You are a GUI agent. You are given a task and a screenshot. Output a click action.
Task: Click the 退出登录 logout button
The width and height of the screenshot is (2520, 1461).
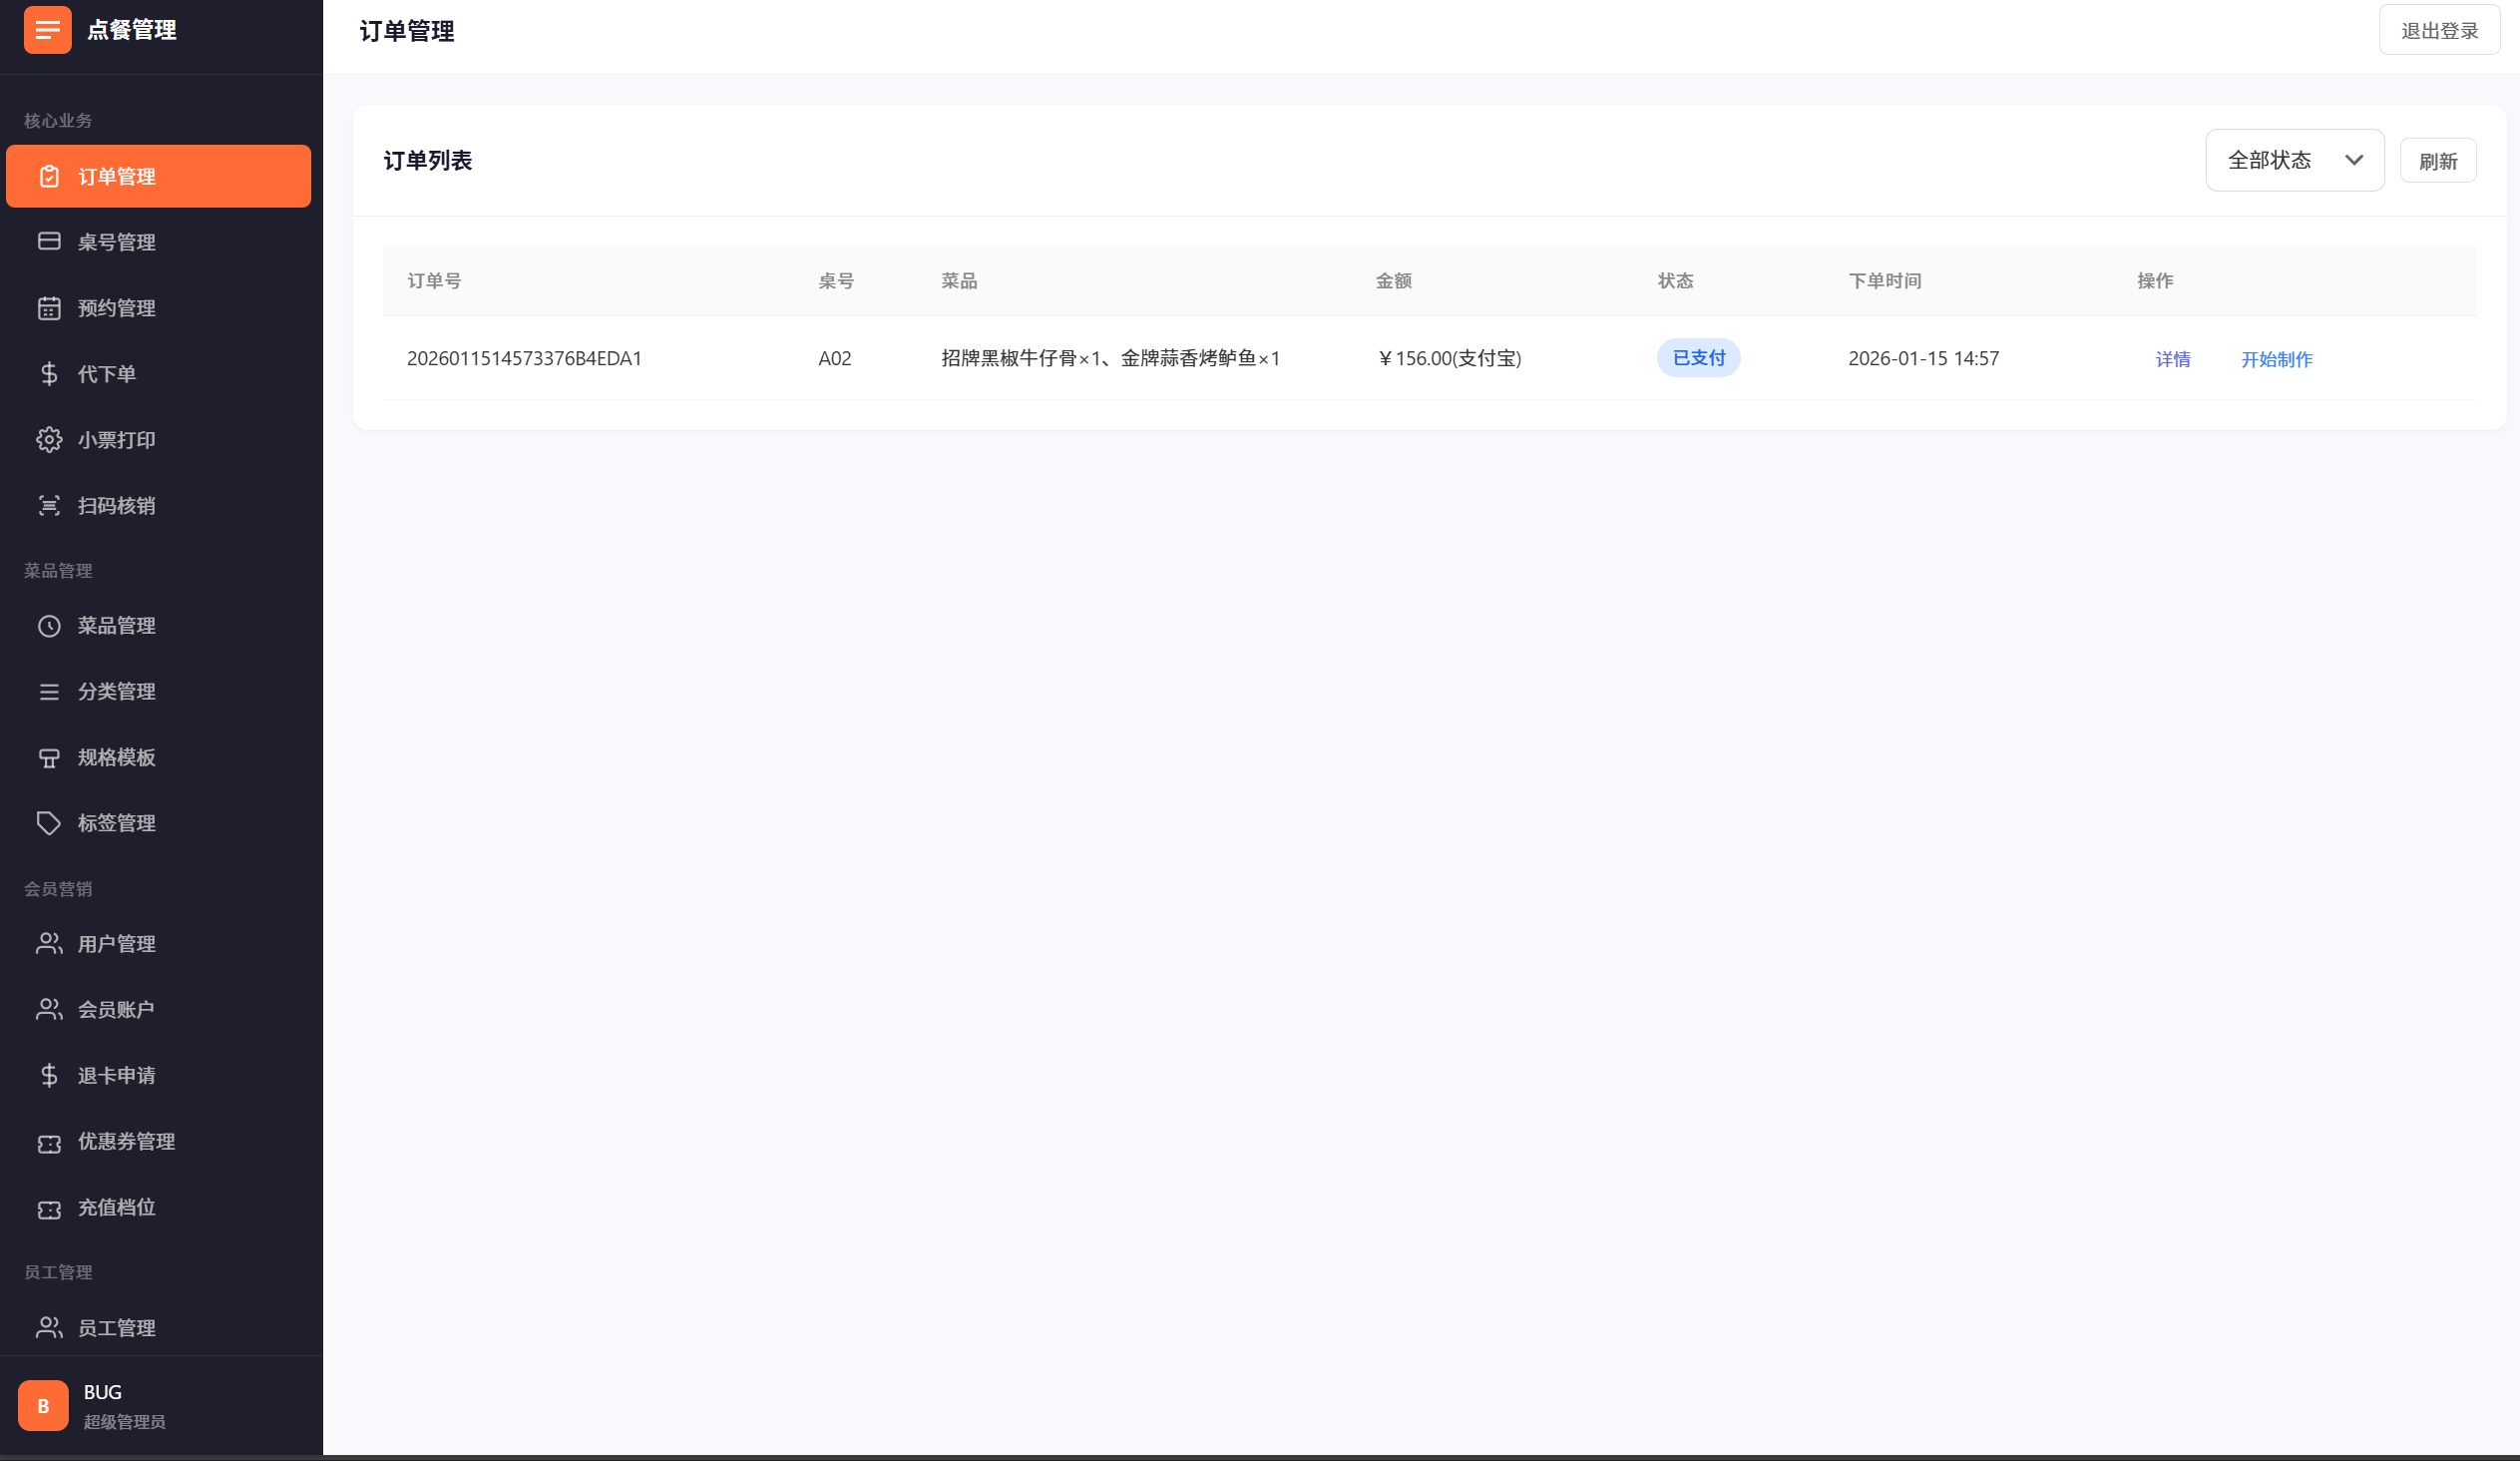(x=2438, y=31)
